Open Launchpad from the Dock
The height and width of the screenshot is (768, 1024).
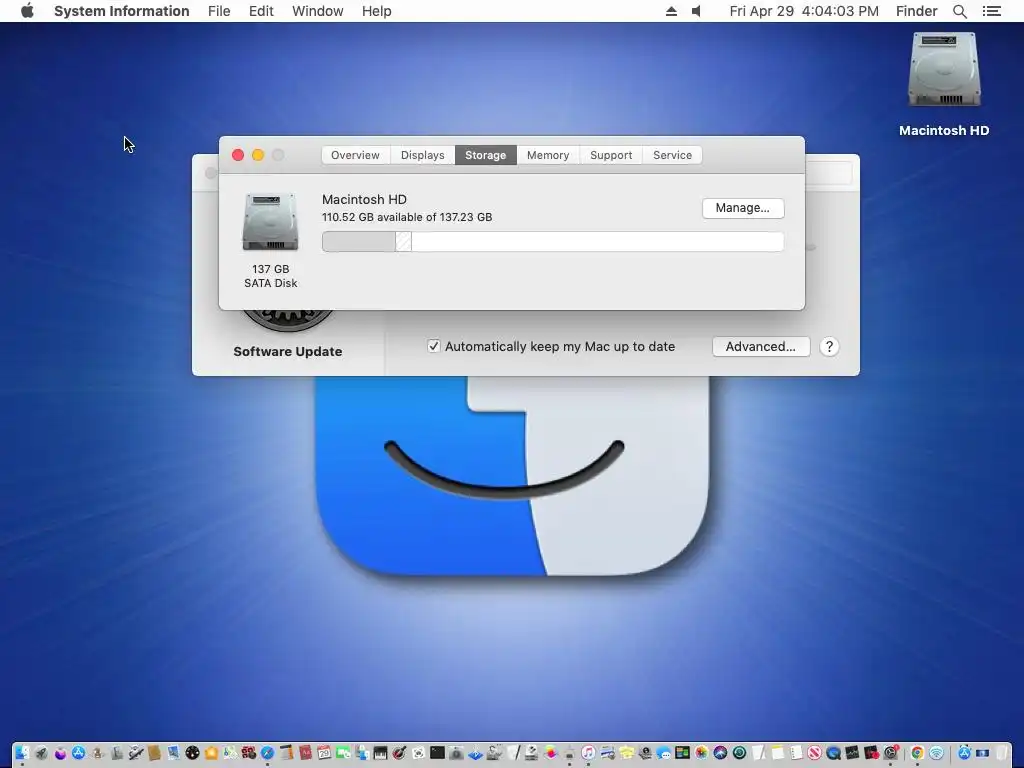coord(41,753)
